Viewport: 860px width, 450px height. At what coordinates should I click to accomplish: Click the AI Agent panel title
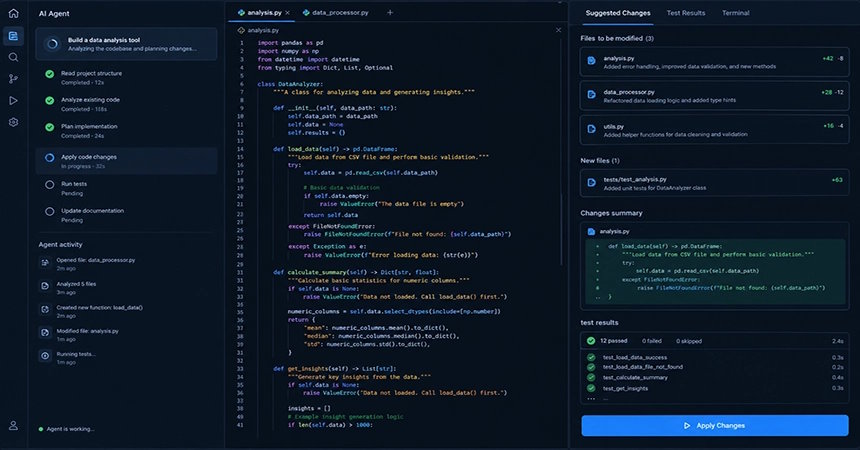54,14
